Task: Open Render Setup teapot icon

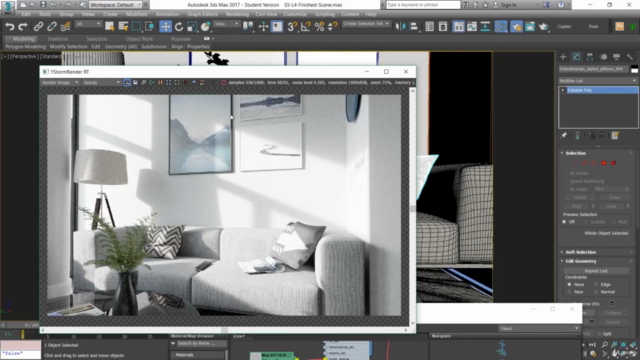Action: coord(516,27)
